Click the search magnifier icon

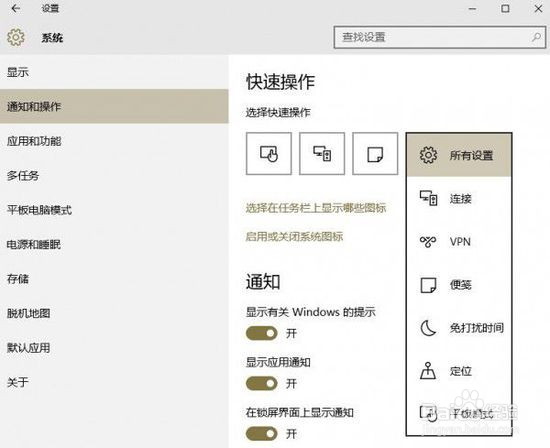536,37
